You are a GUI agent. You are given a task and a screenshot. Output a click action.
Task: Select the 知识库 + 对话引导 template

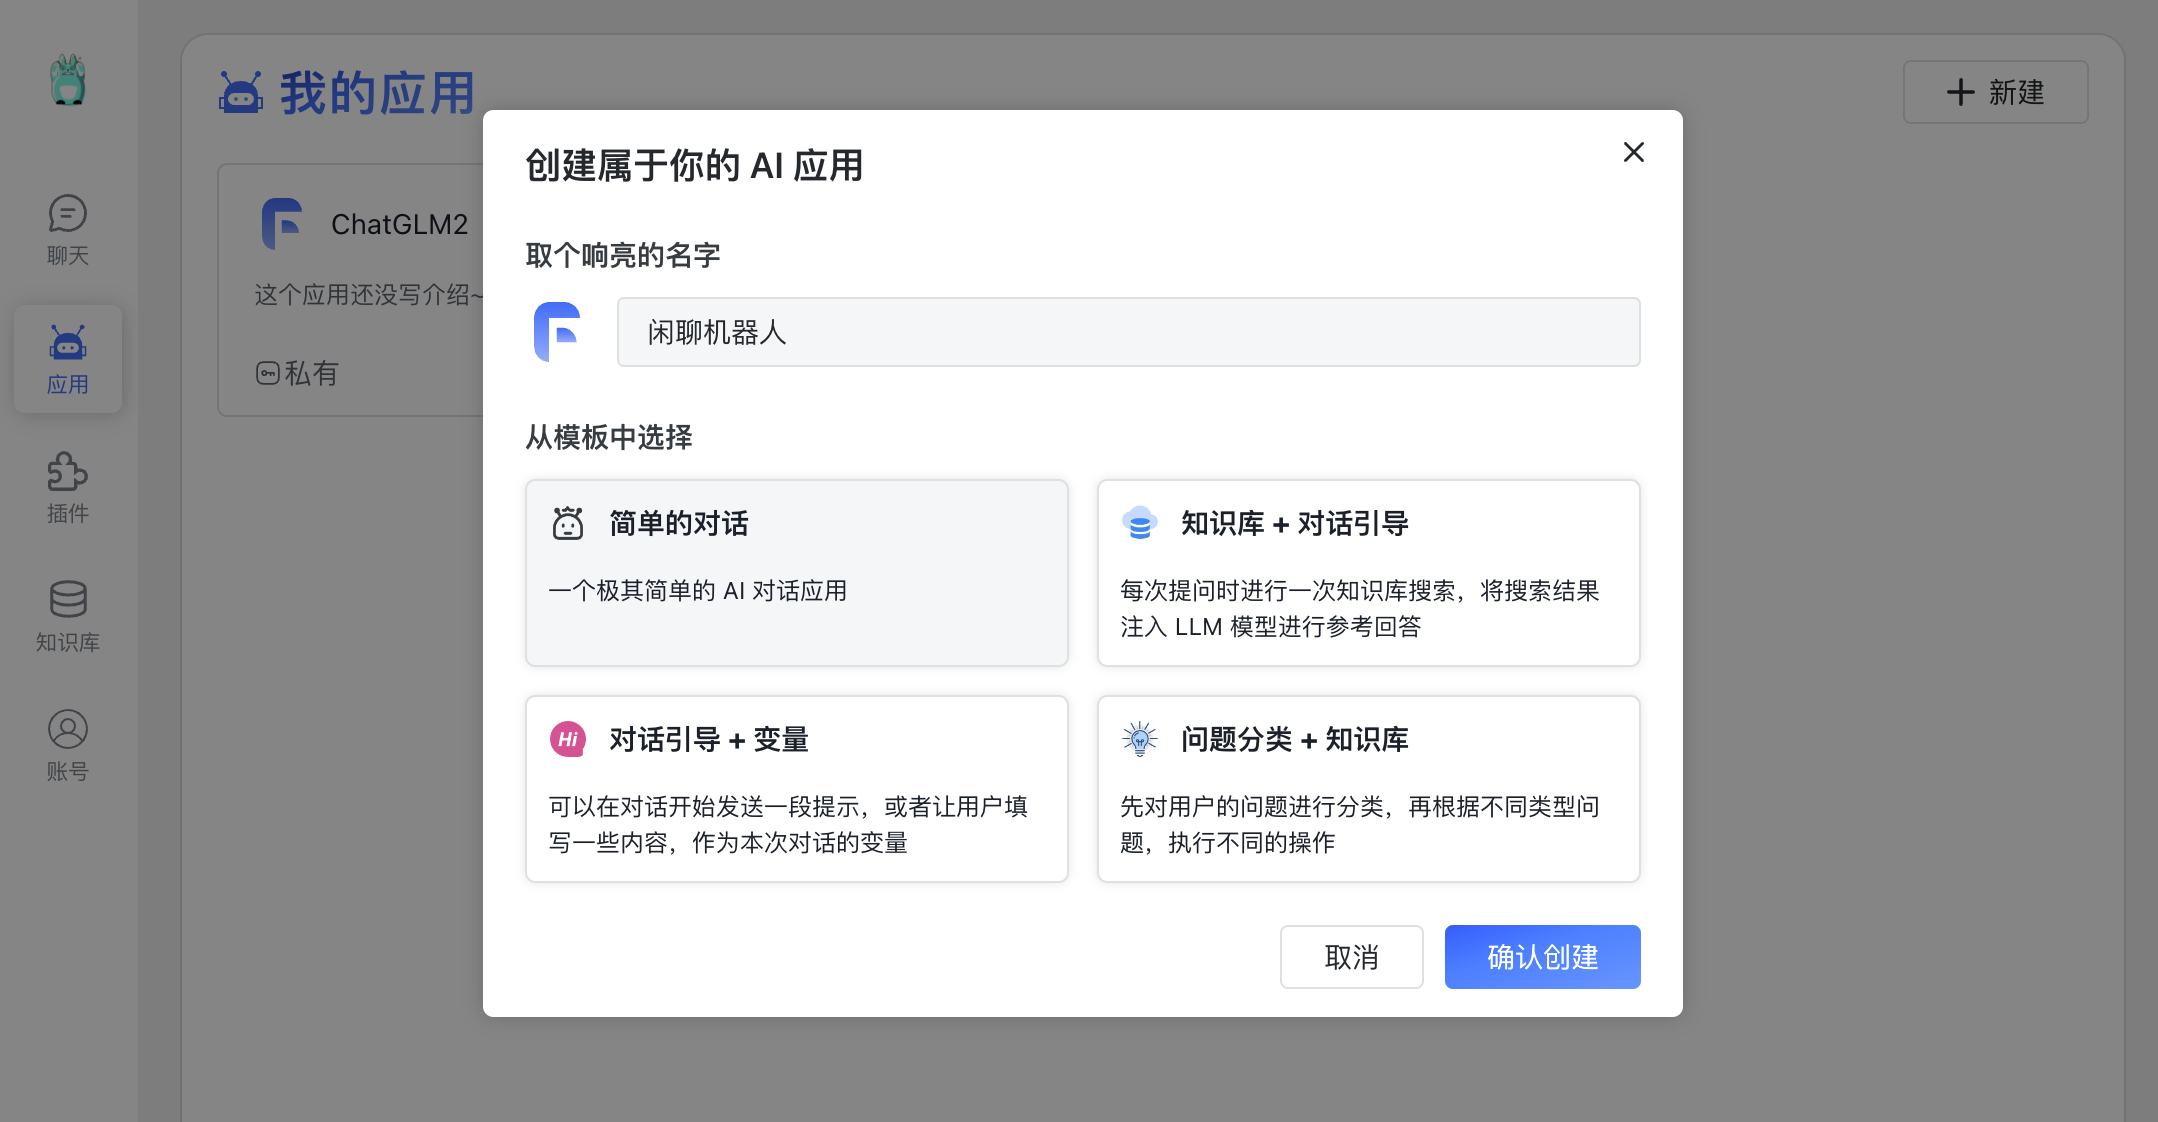click(1368, 573)
